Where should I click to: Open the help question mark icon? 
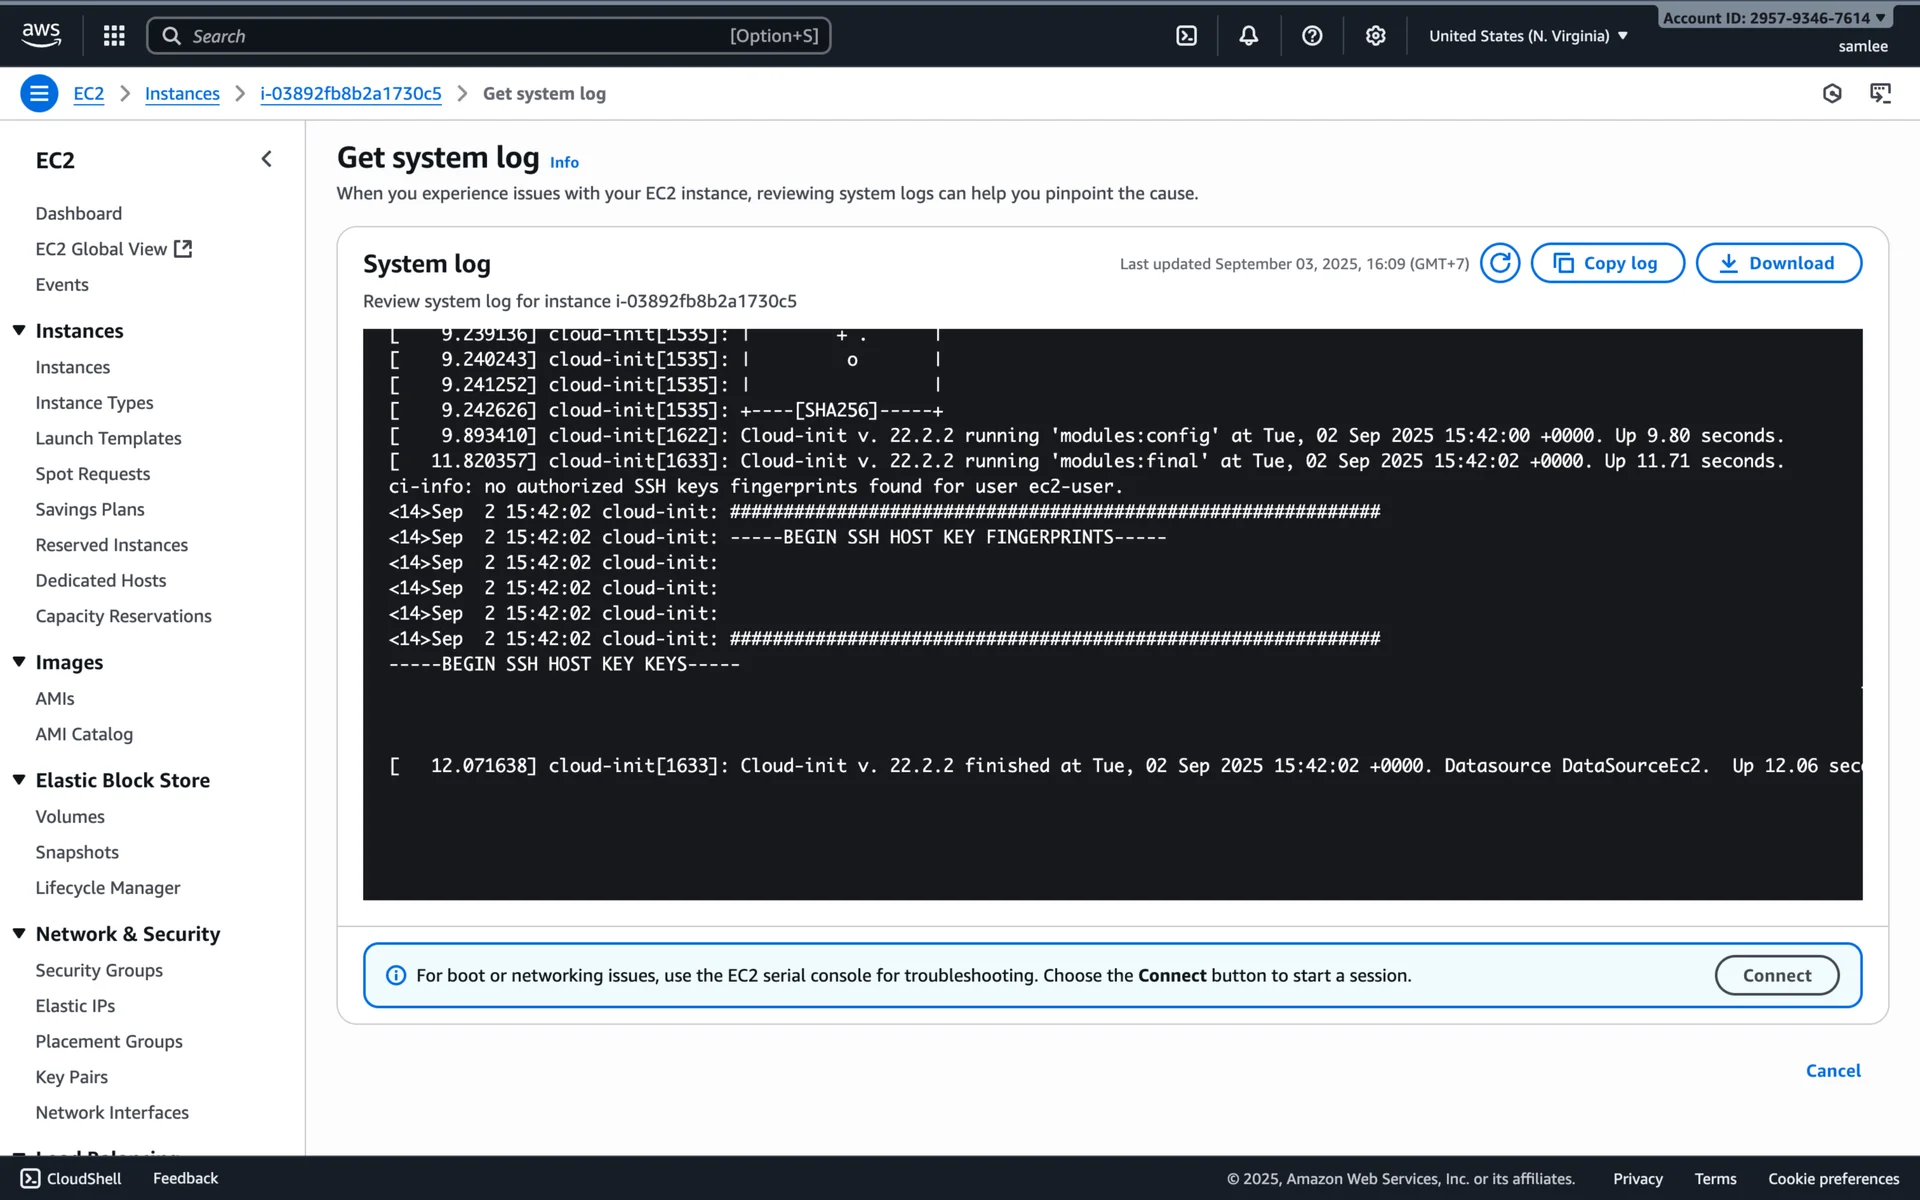(x=1312, y=36)
